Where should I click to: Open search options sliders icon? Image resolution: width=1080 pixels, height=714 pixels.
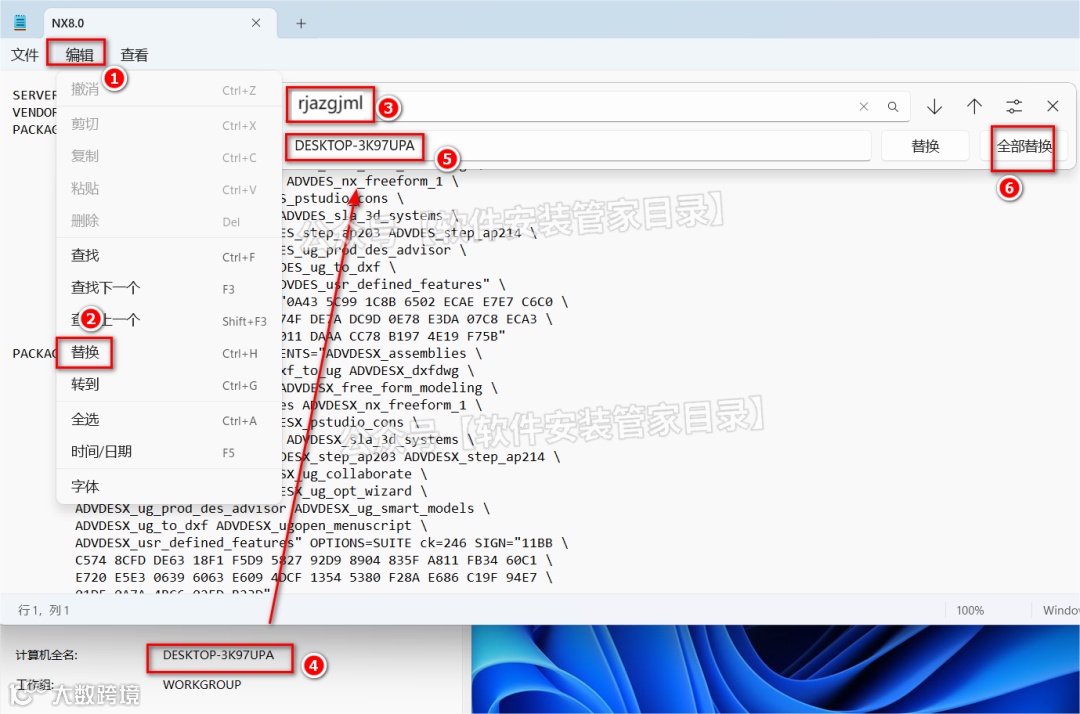click(x=1014, y=106)
